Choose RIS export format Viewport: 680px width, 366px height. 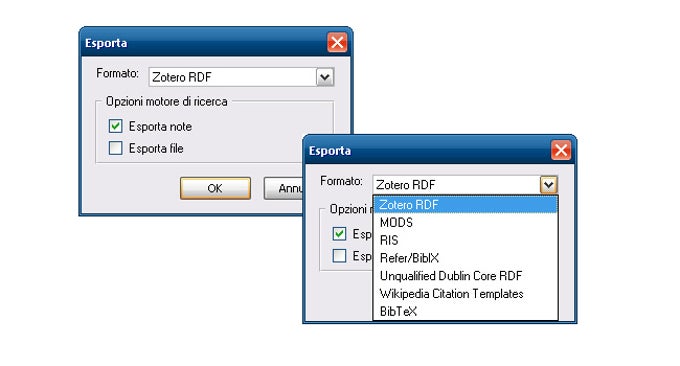click(x=465, y=240)
